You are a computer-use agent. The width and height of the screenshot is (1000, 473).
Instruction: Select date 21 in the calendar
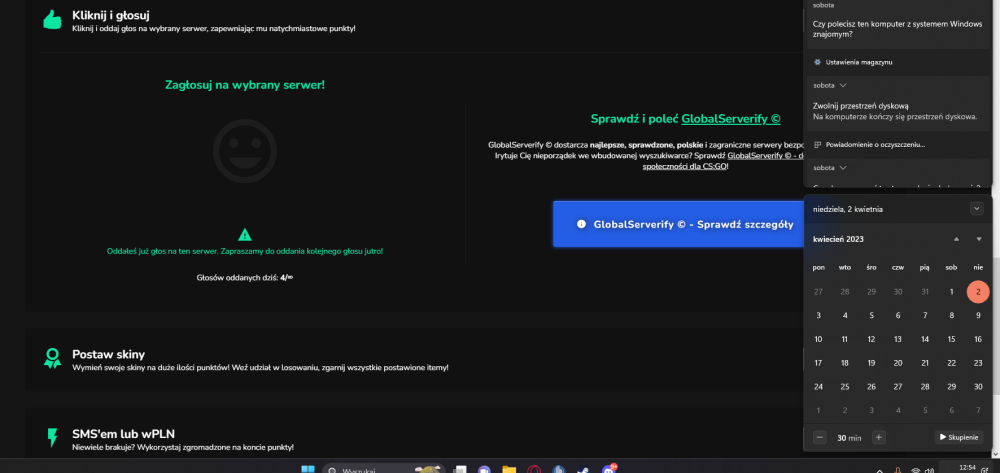(x=925, y=363)
